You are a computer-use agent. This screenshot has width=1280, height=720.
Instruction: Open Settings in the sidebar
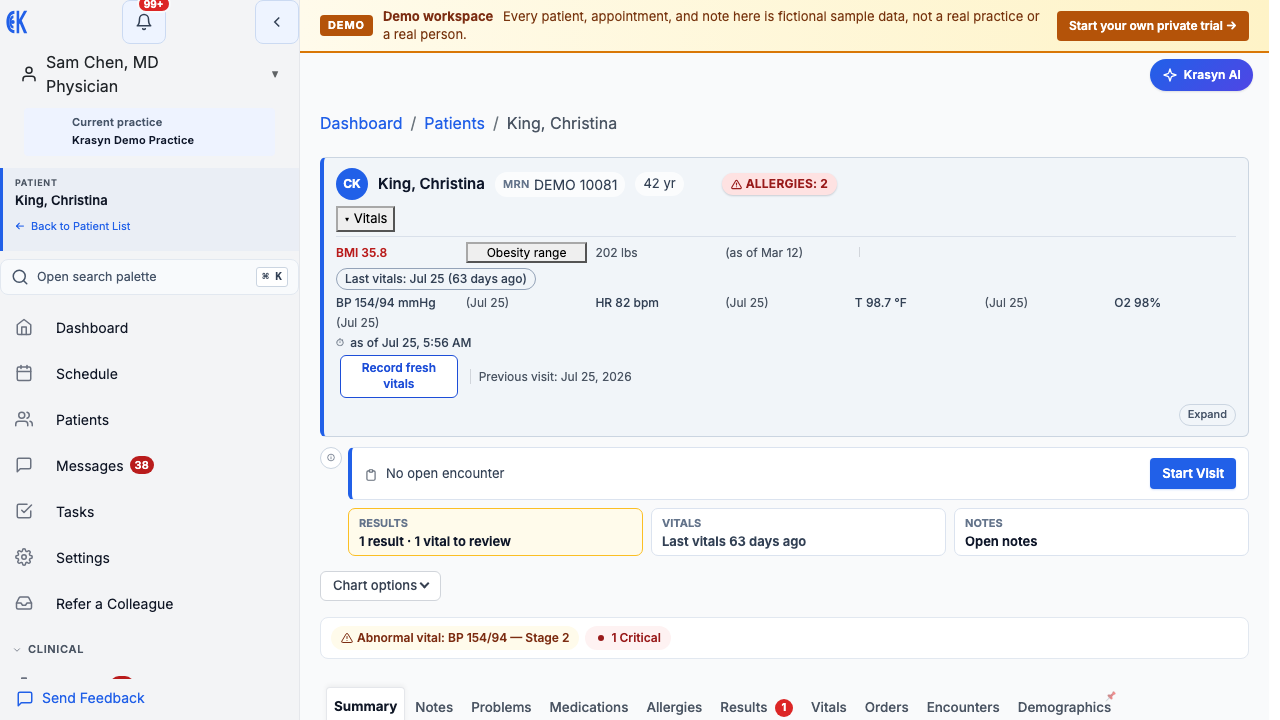(x=150, y=558)
